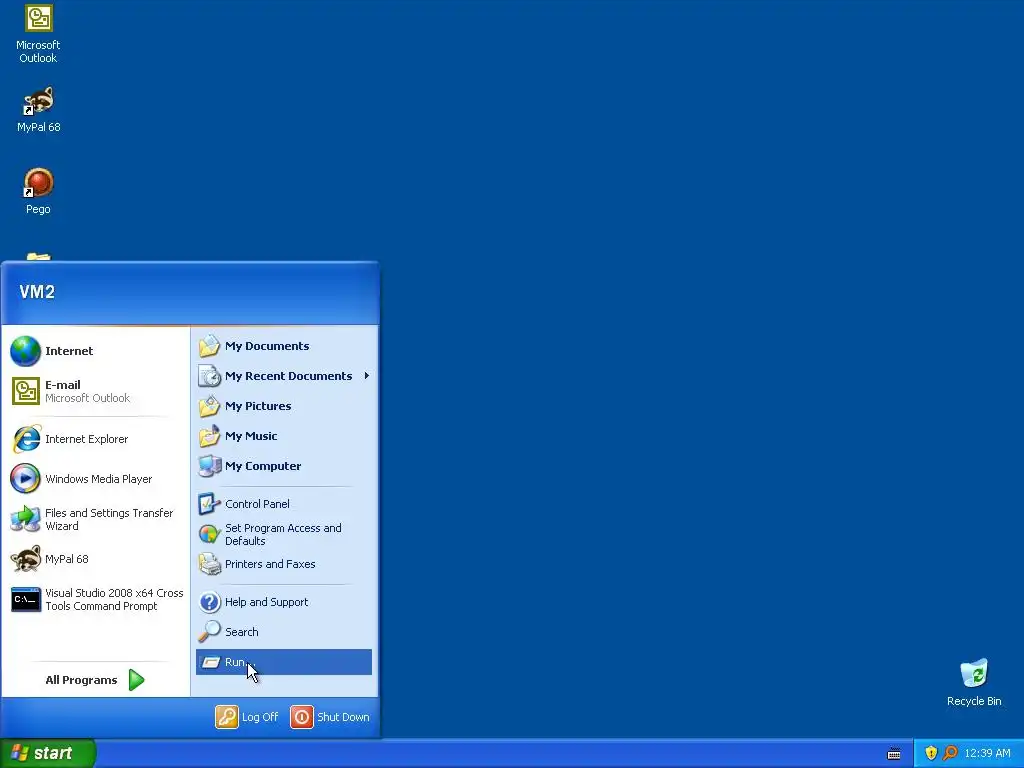Select the Run... menu entry
Screen dimensions: 1024x768
[x=284, y=662]
